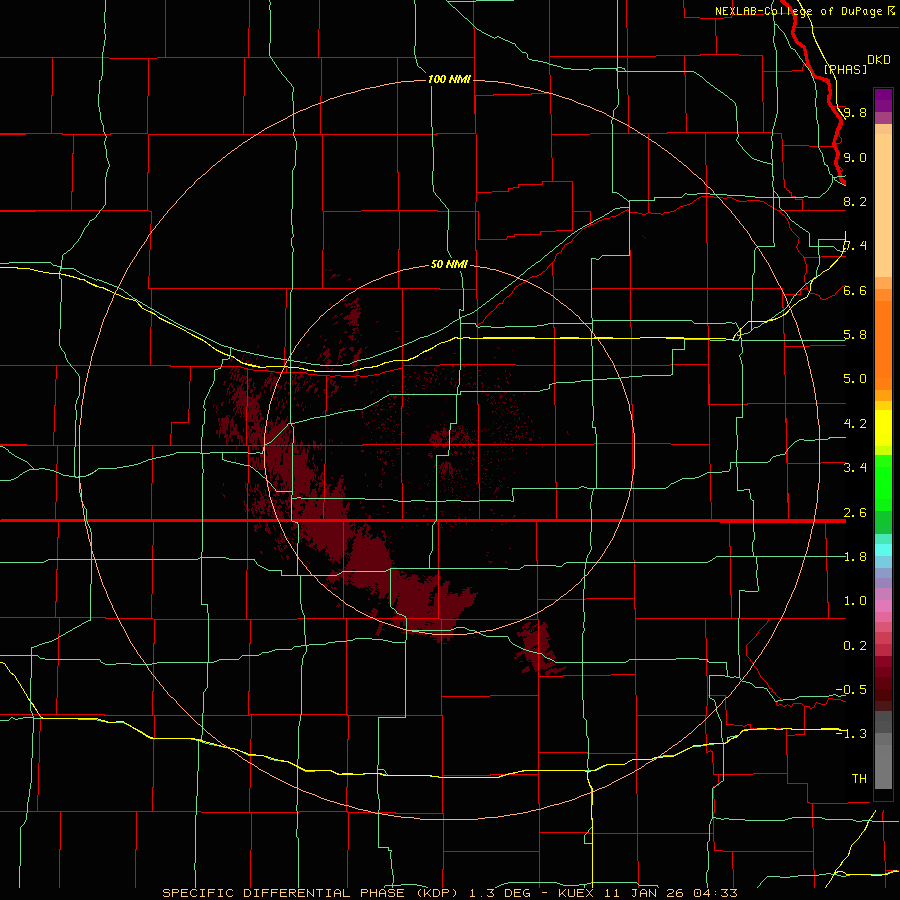The width and height of the screenshot is (900, 900).
Task: Click the 8.2 legend value
Action: point(855,201)
